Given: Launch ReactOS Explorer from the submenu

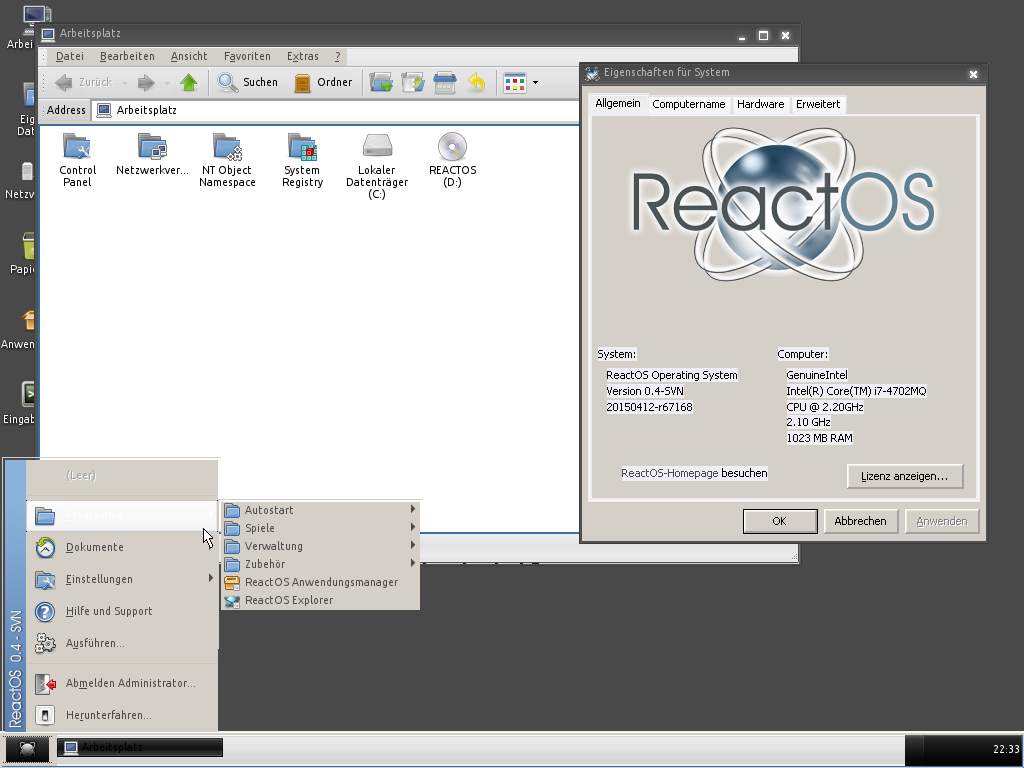Looking at the screenshot, I should tap(320, 600).
